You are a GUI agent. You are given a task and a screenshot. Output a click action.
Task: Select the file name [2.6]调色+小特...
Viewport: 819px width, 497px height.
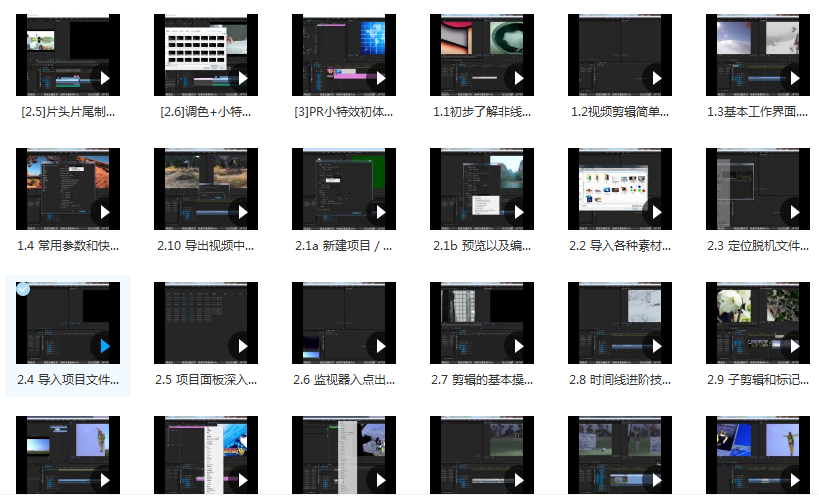pos(206,112)
